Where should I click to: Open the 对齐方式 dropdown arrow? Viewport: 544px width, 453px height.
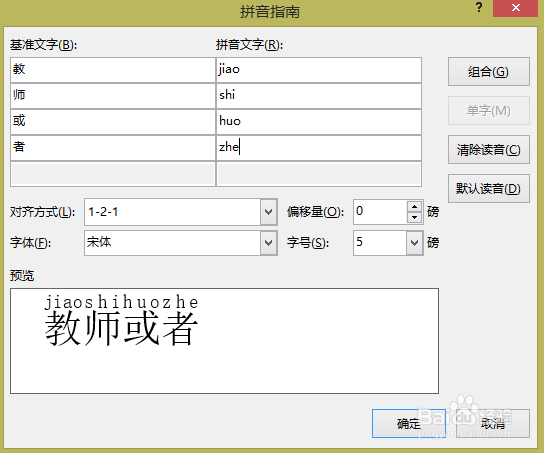click(269, 212)
